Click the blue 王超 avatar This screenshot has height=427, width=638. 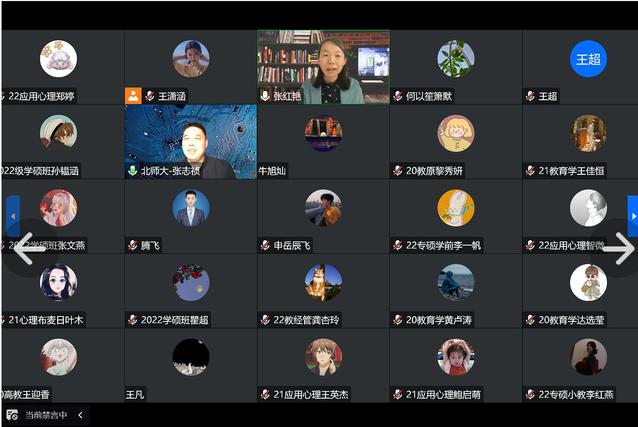click(588, 59)
